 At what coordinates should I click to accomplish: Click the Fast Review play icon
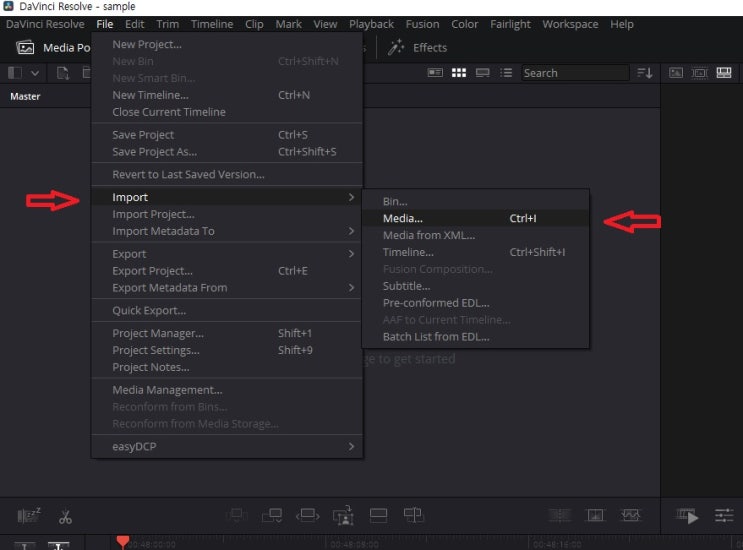[x=688, y=516]
